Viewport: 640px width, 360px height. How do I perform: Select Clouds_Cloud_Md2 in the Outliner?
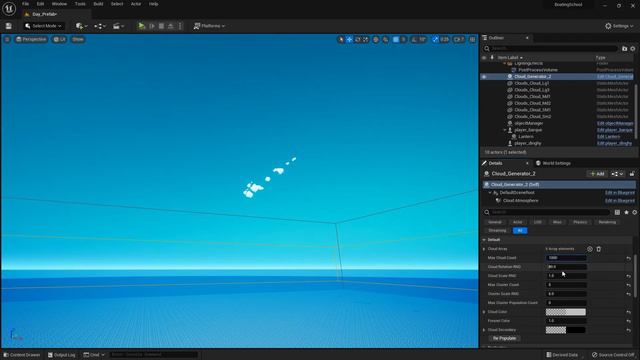[x=532, y=103]
